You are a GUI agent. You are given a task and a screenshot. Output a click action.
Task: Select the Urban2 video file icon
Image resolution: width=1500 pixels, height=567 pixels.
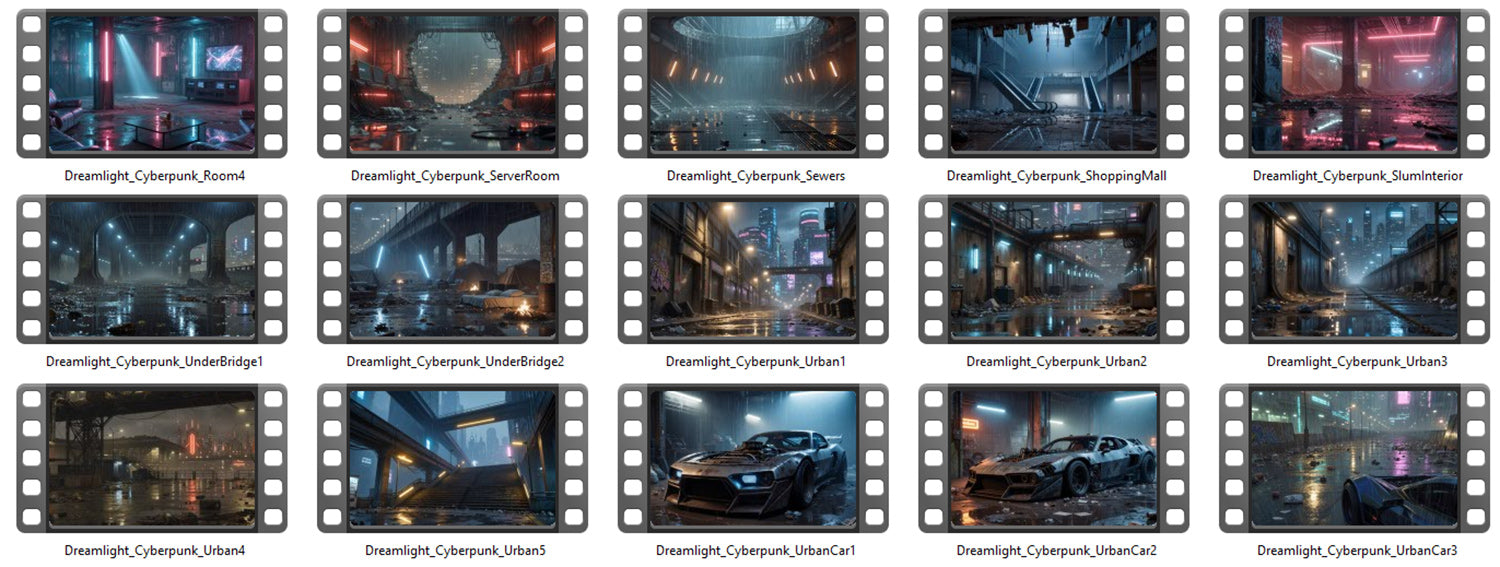pyautogui.click(x=1054, y=270)
